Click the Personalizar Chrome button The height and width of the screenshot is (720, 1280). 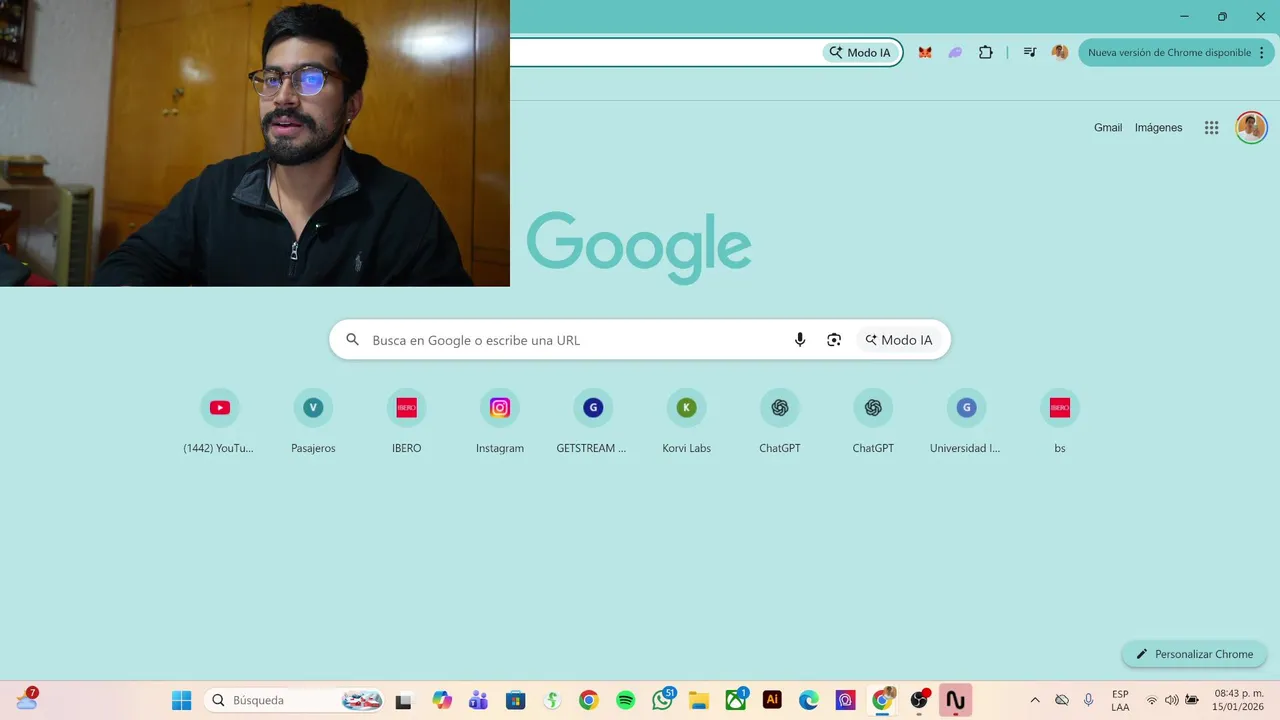[1194, 654]
